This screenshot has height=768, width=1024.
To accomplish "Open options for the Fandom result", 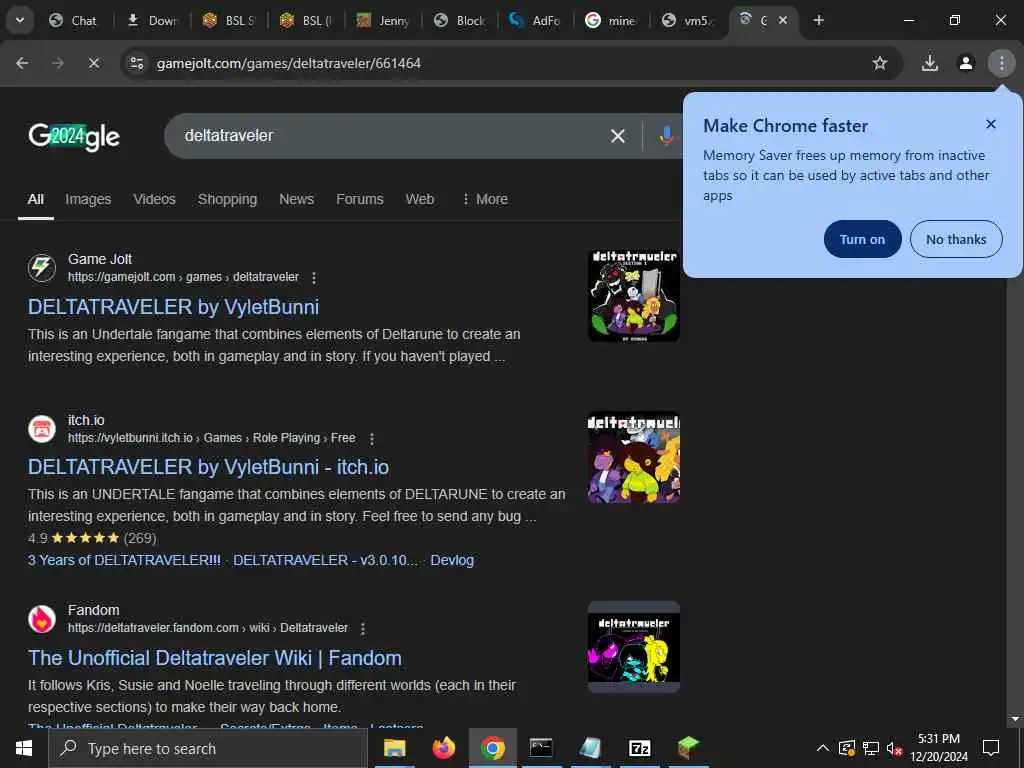I will 363,628.
